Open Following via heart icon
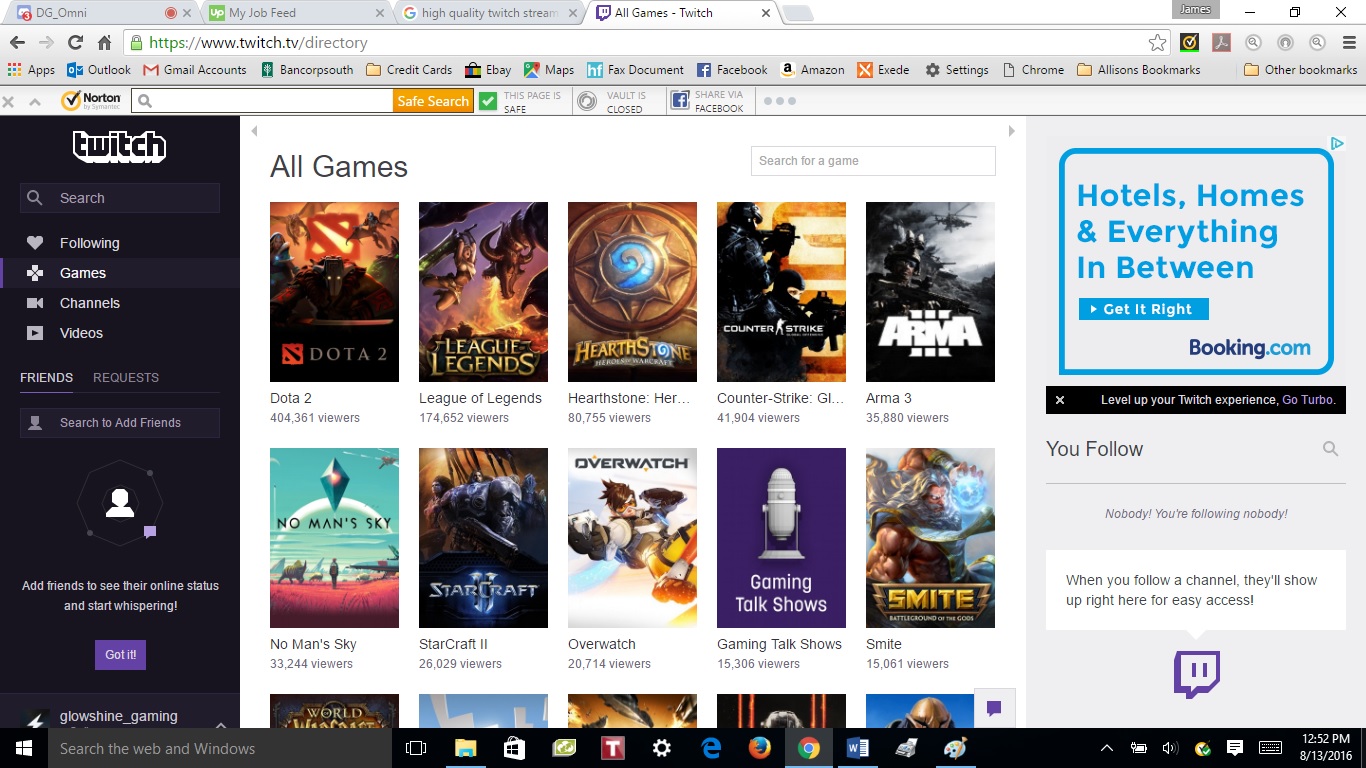This screenshot has height=768, width=1366. coord(35,243)
